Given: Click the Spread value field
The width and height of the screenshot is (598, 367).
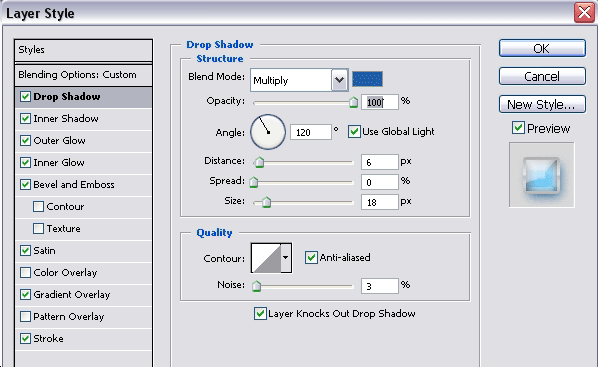Looking at the screenshot, I should (x=379, y=182).
